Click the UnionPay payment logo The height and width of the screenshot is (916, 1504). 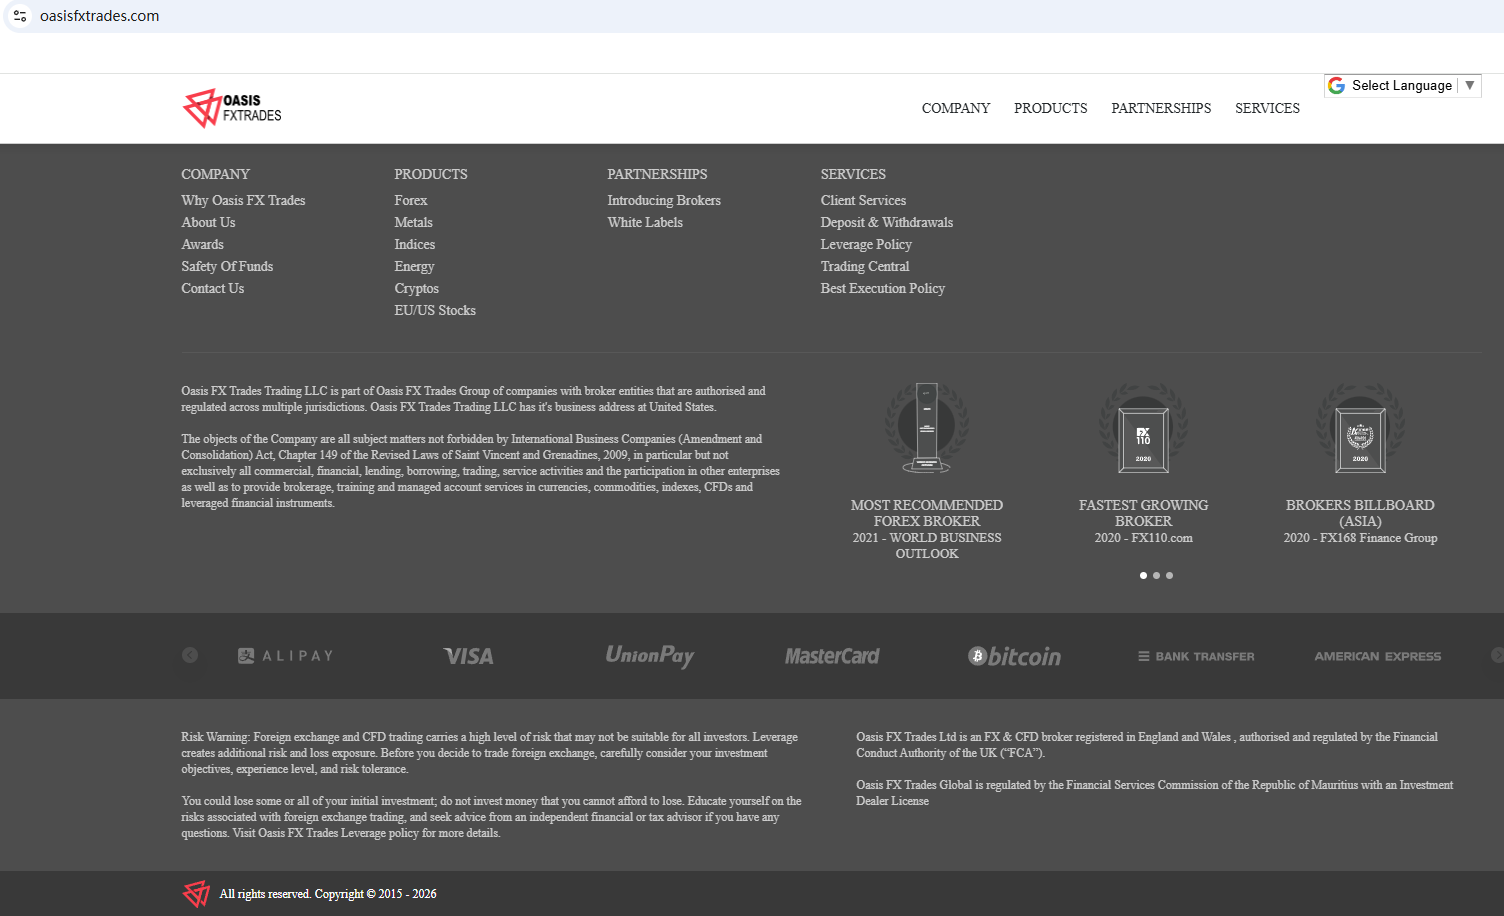(x=649, y=656)
